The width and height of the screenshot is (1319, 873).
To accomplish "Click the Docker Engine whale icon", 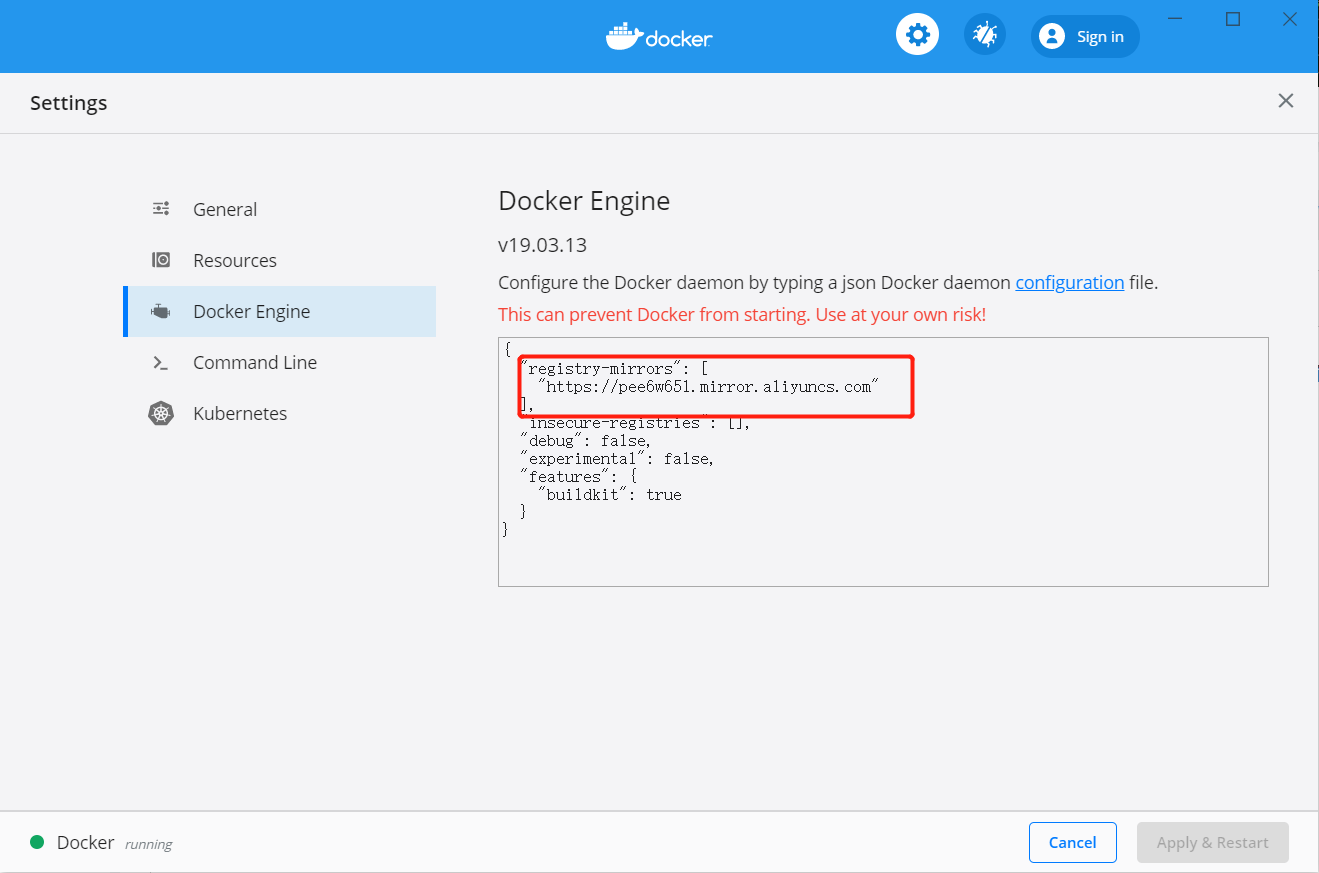I will (161, 311).
